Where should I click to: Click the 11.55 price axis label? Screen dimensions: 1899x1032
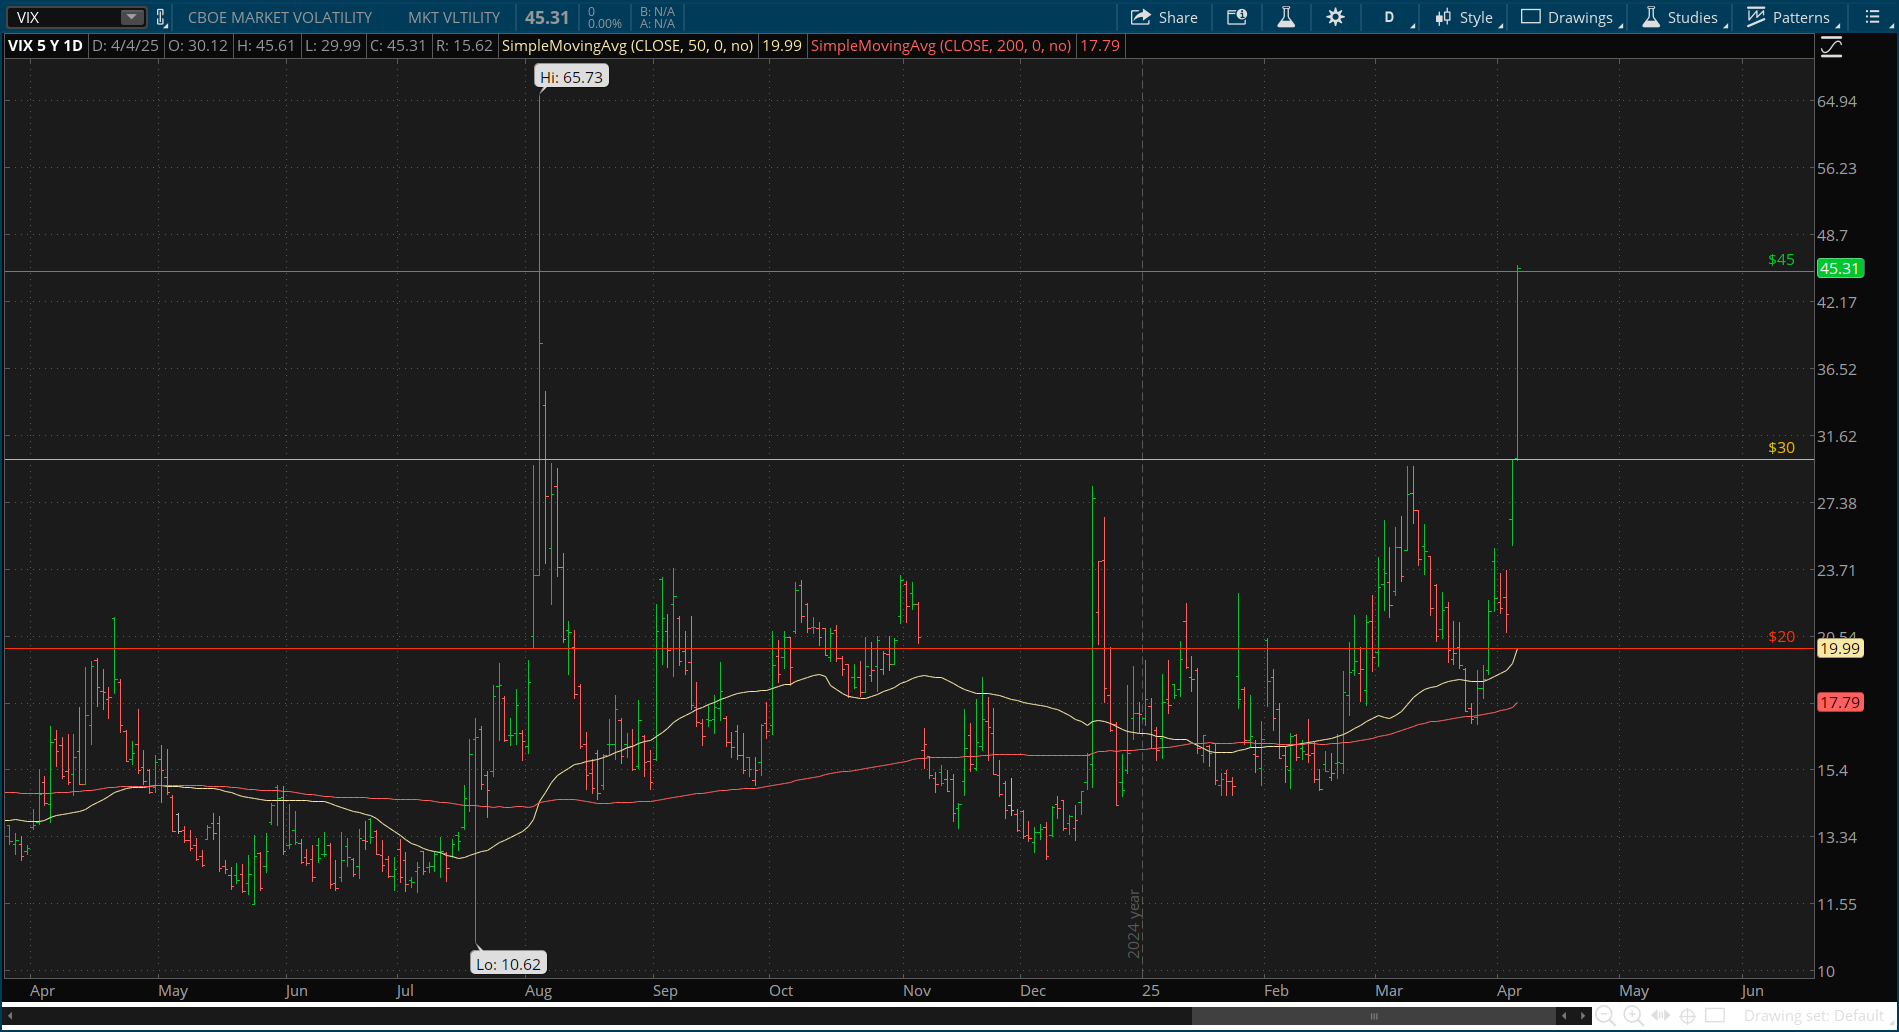[x=1837, y=905]
